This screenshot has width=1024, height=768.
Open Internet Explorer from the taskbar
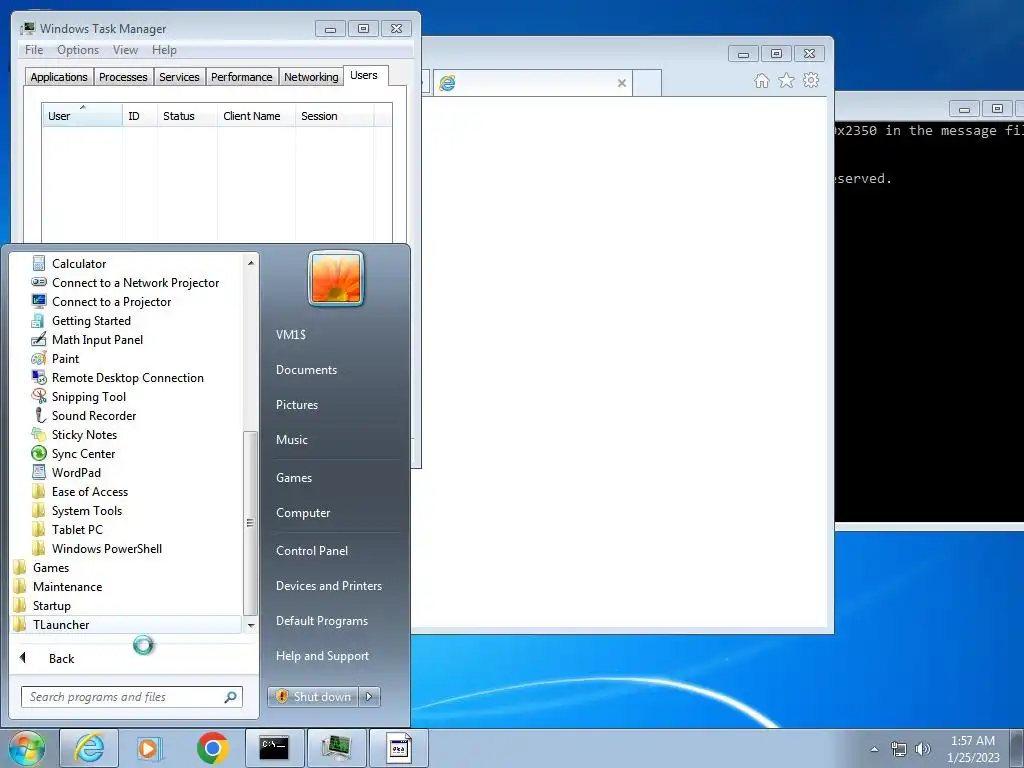pyautogui.click(x=89, y=748)
